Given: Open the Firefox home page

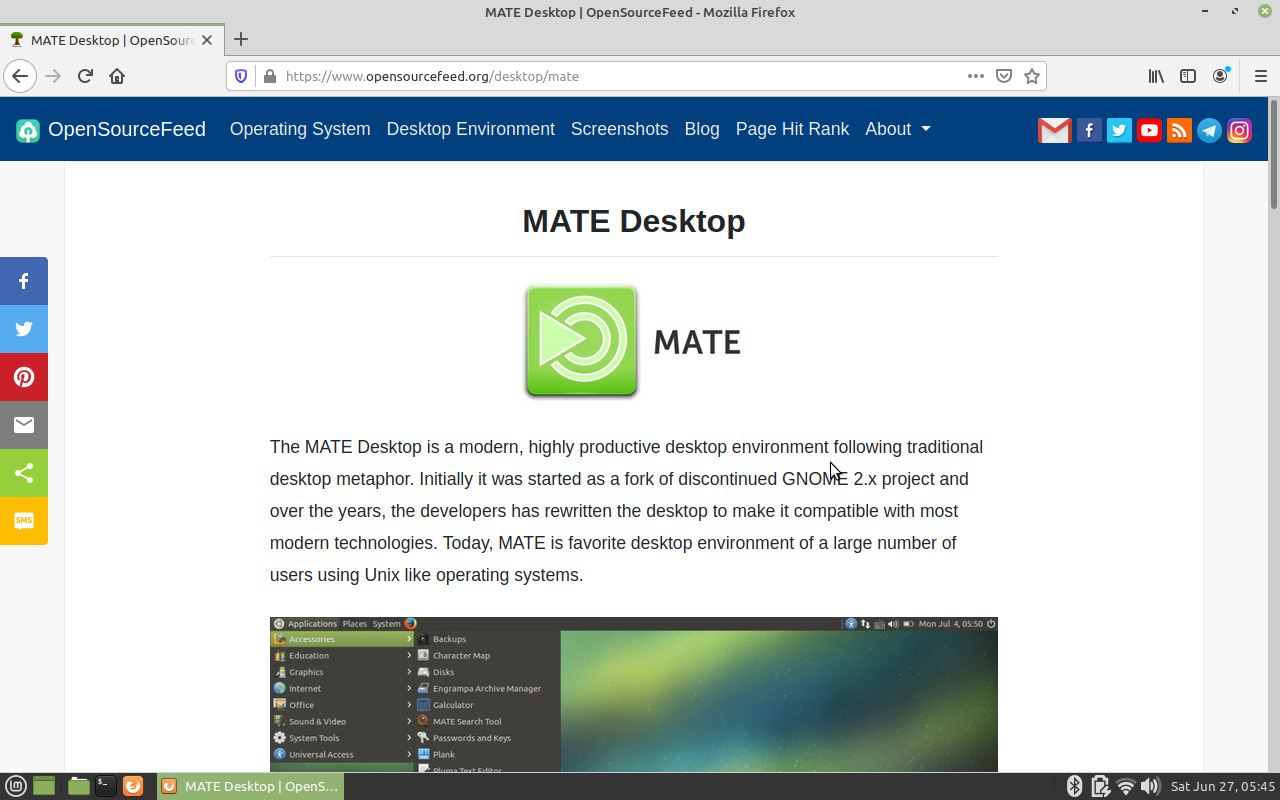Looking at the screenshot, I should (x=117, y=76).
